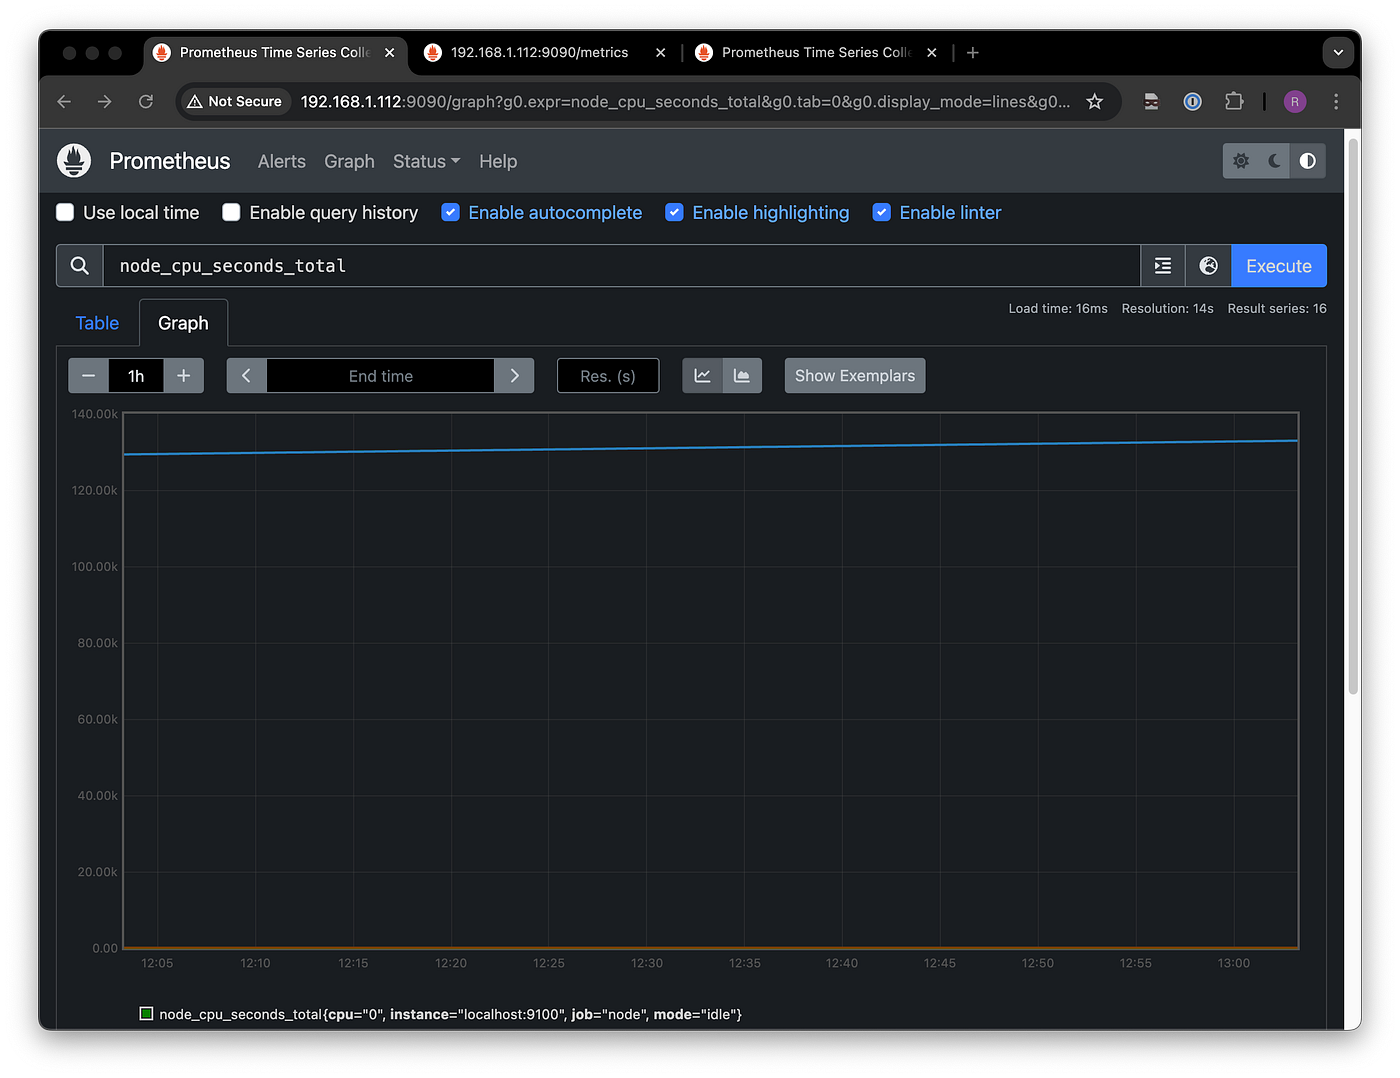Screen dimensions: 1400x1078
Task: Open the Help page
Action: (x=498, y=161)
